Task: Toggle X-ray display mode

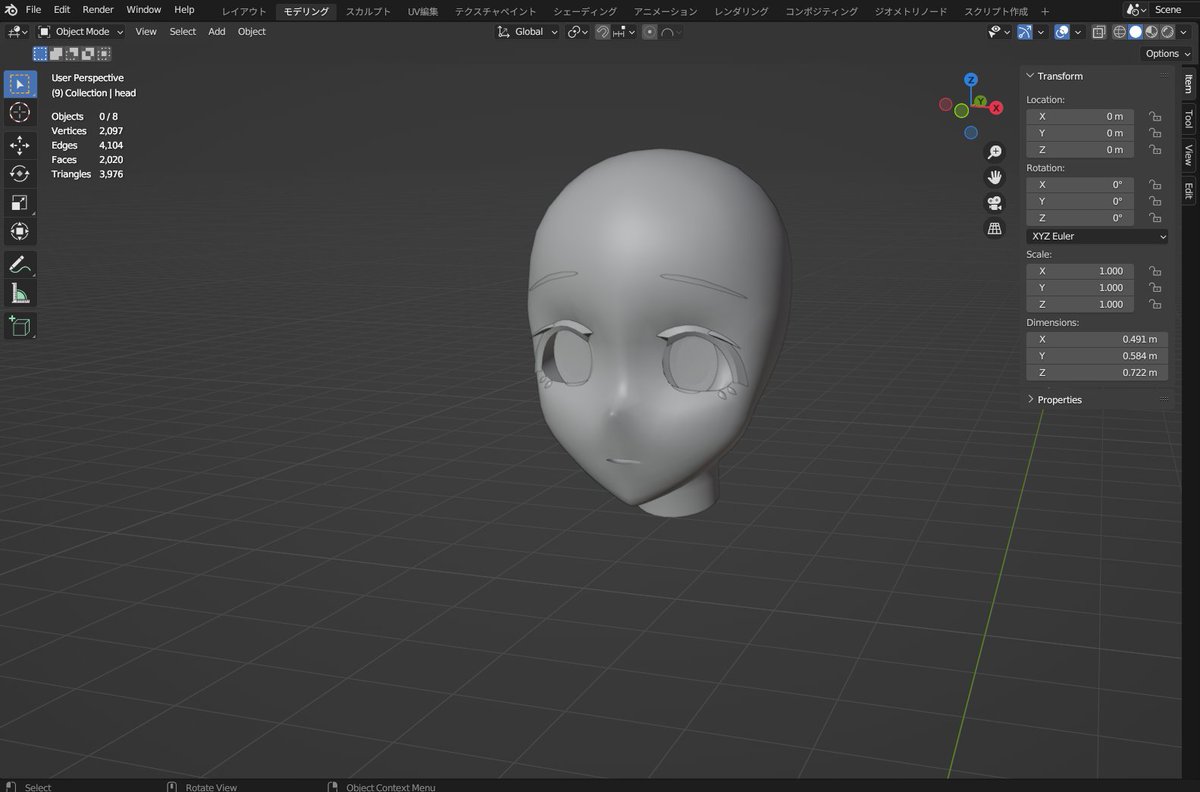Action: (x=1098, y=32)
